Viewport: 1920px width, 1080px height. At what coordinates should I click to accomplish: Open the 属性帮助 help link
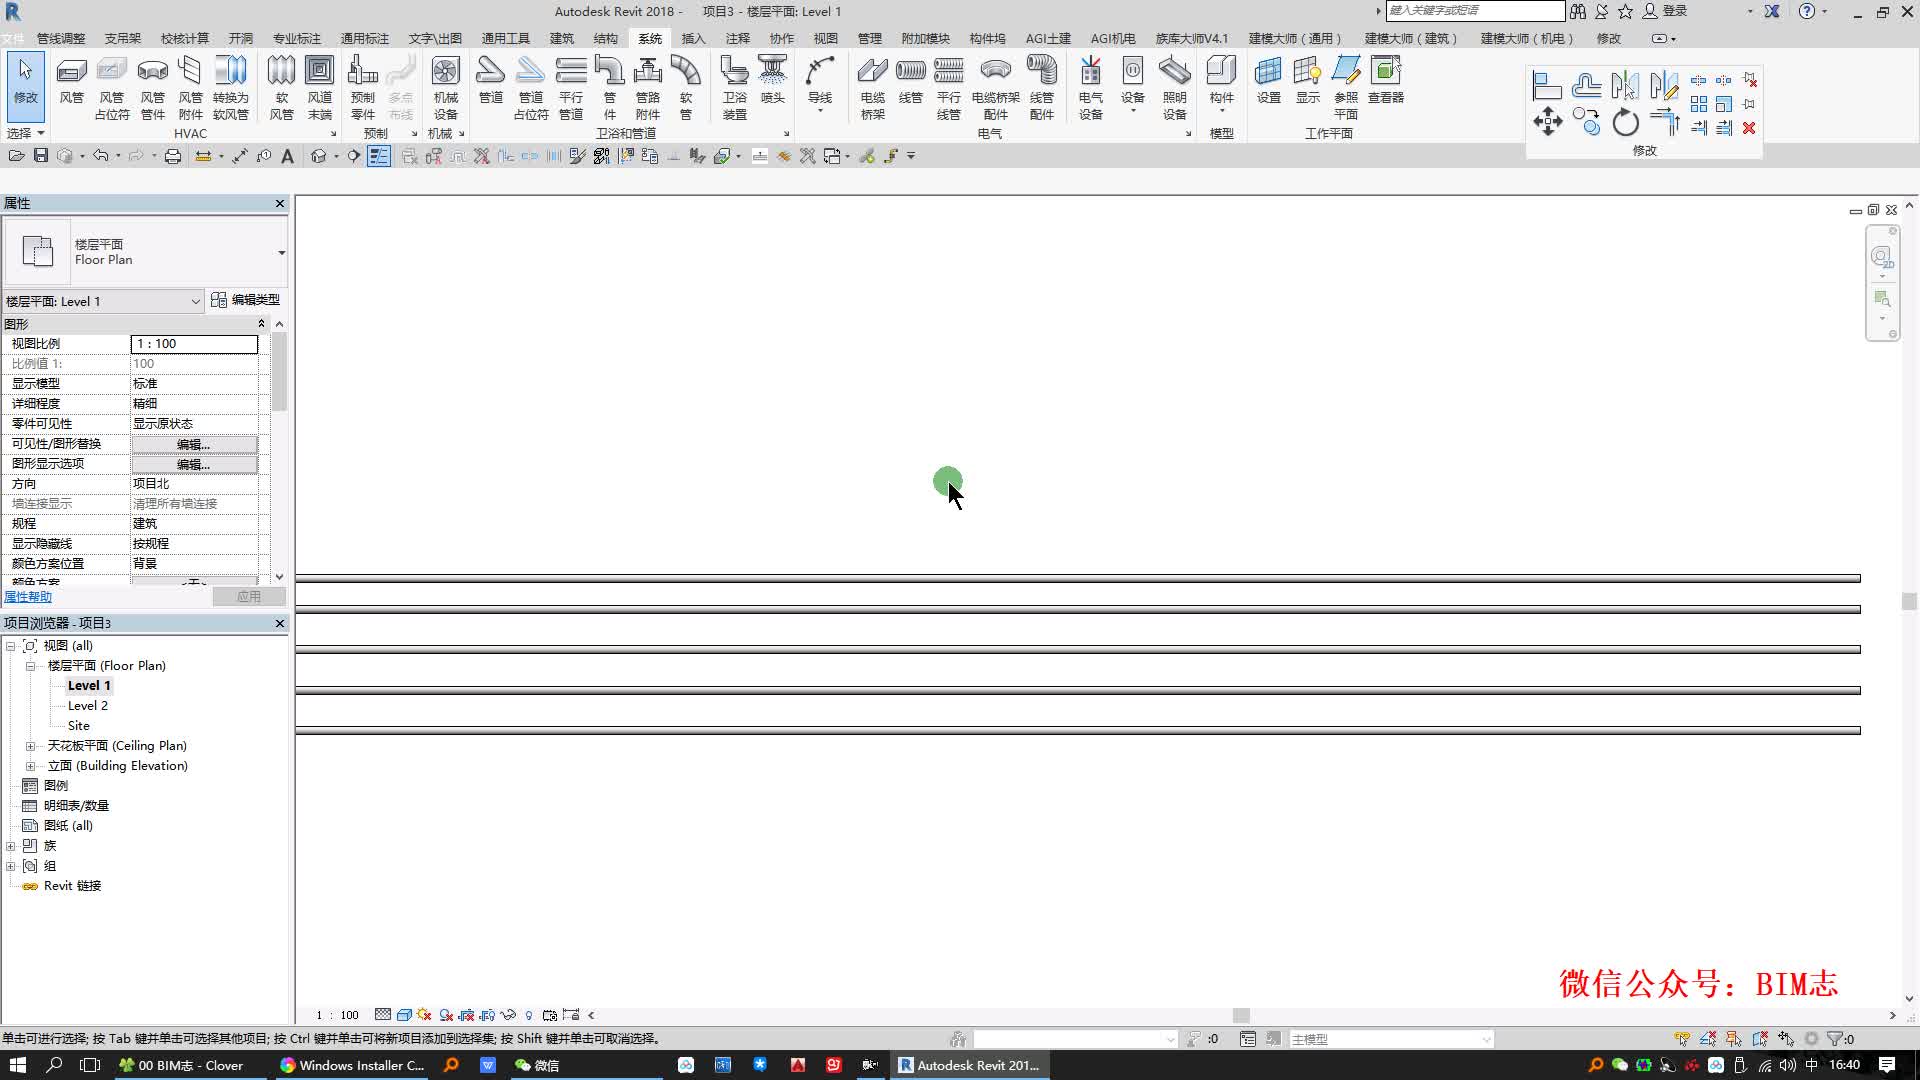28,597
